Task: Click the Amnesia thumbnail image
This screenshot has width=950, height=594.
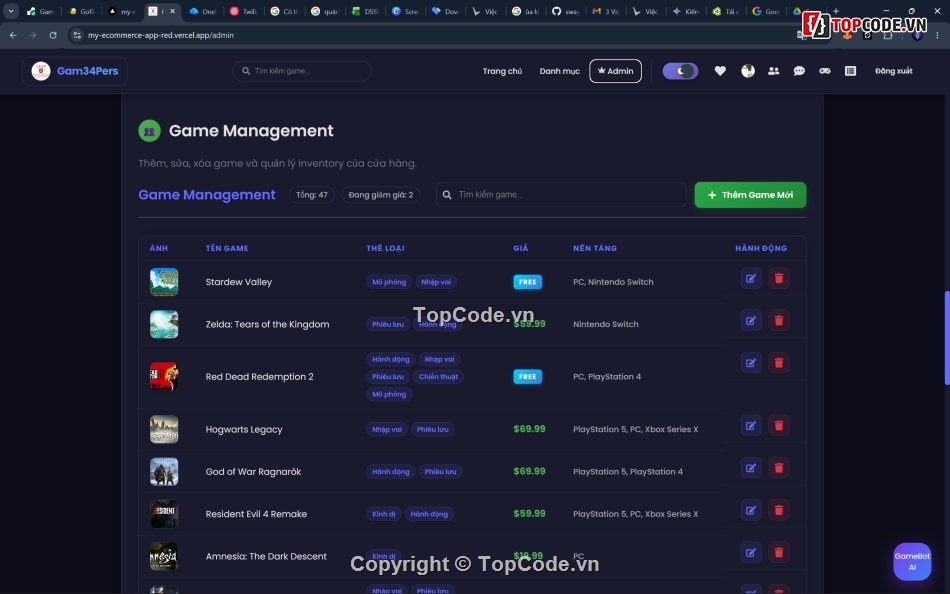Action: 164,556
